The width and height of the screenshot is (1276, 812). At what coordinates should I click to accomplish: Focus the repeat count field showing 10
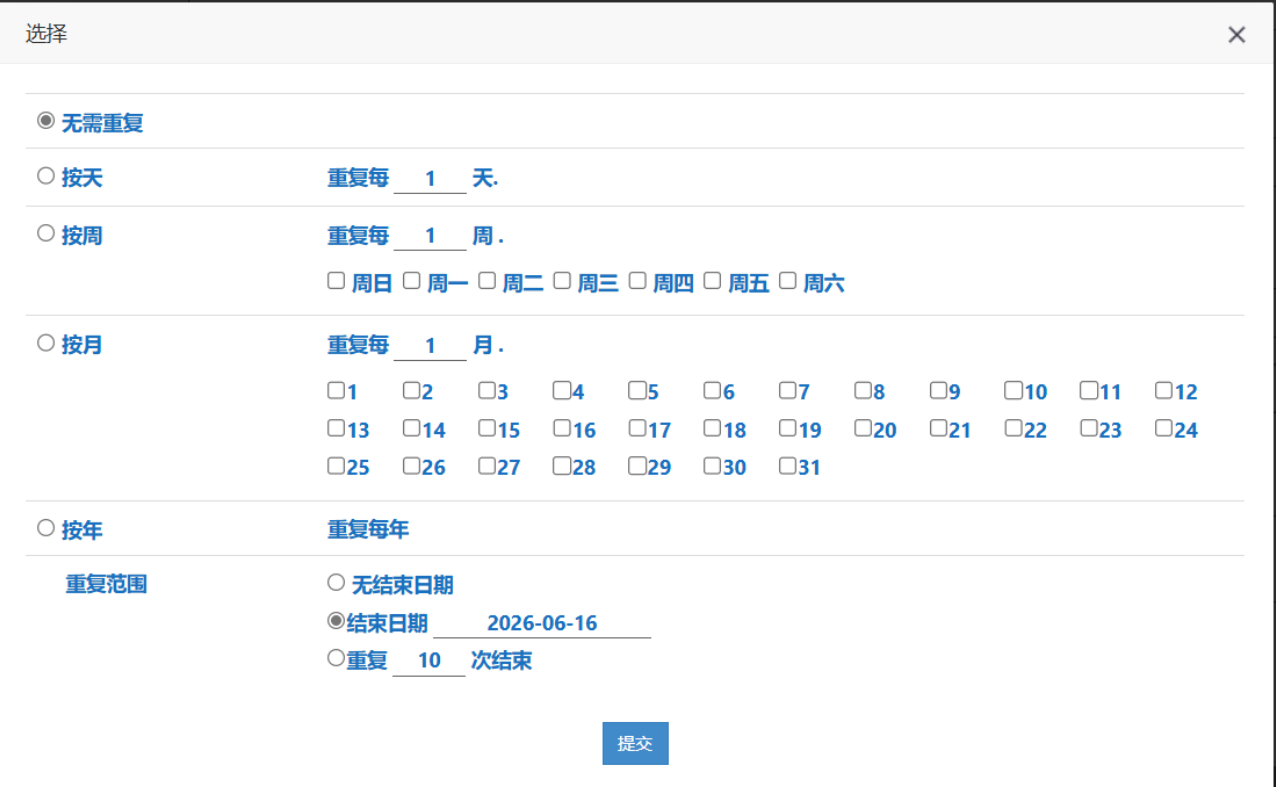[x=429, y=661]
